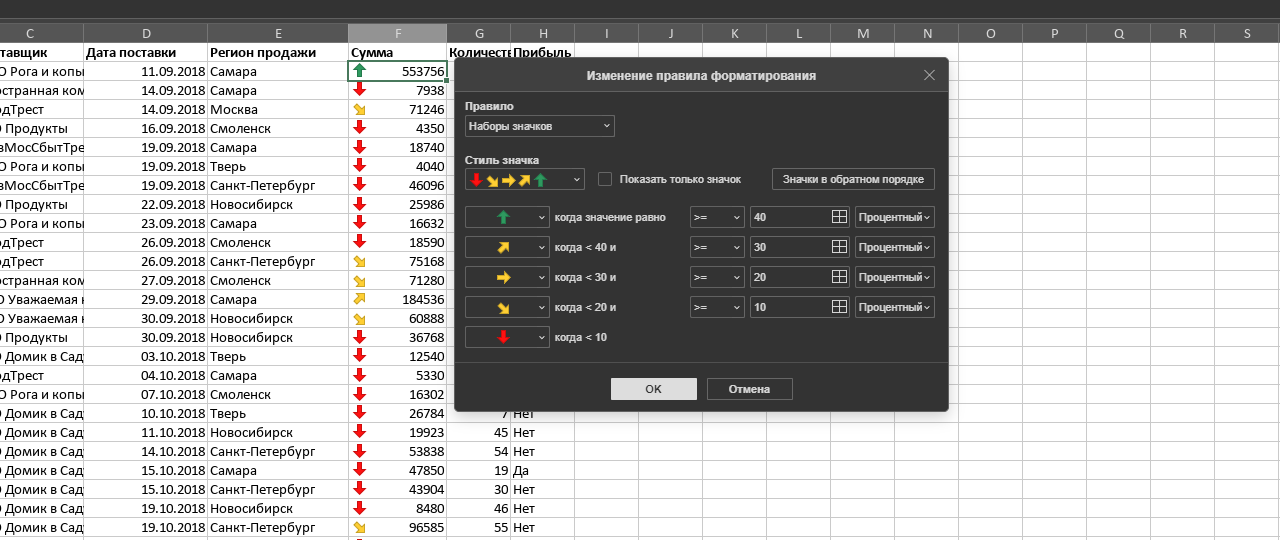Image resolution: width=1280 pixels, height=540 pixels.
Task: Open the icon style 'Стиль значка' dropdown
Action: coord(525,179)
